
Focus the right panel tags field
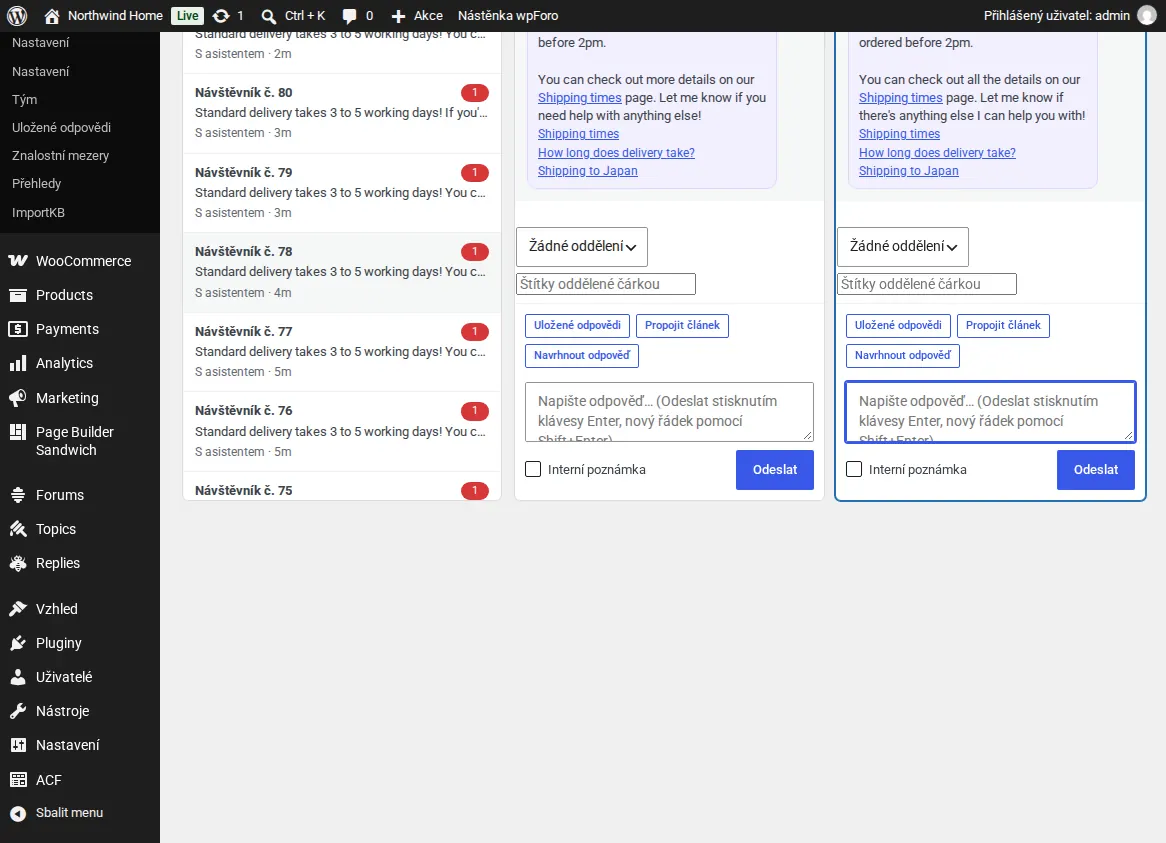tap(927, 284)
